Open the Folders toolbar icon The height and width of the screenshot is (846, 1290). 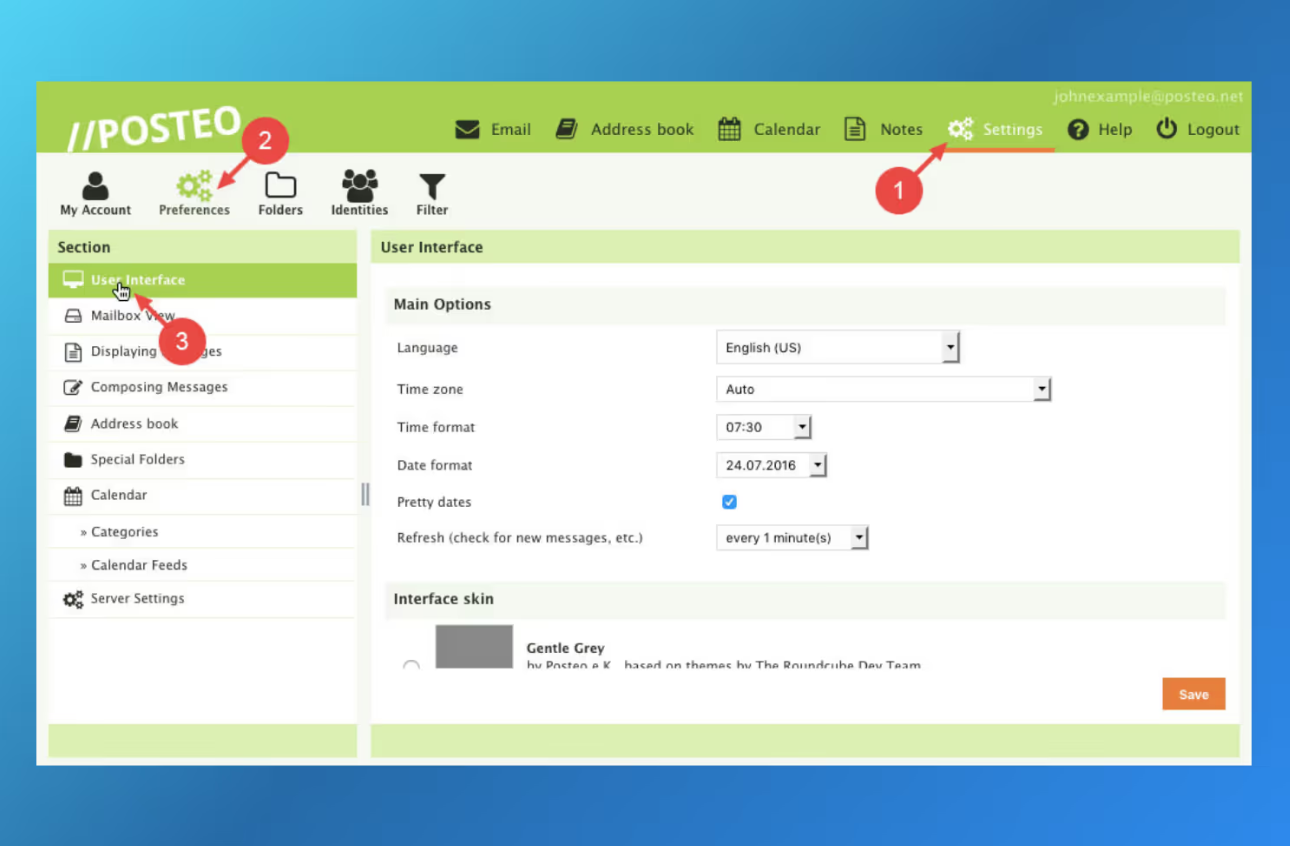click(x=280, y=192)
